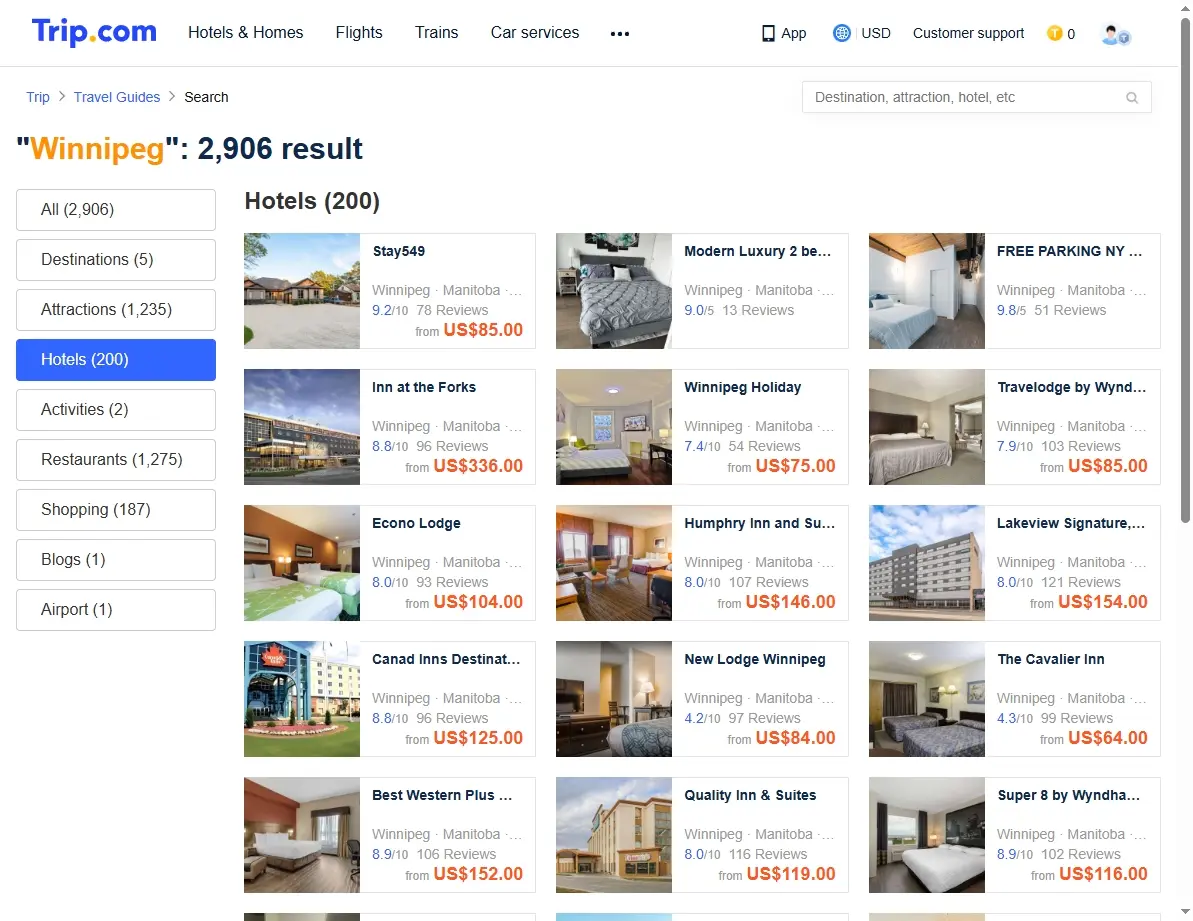1193x921 pixels.
Task: Click Winnipeg Holiday title
Action: click(743, 388)
